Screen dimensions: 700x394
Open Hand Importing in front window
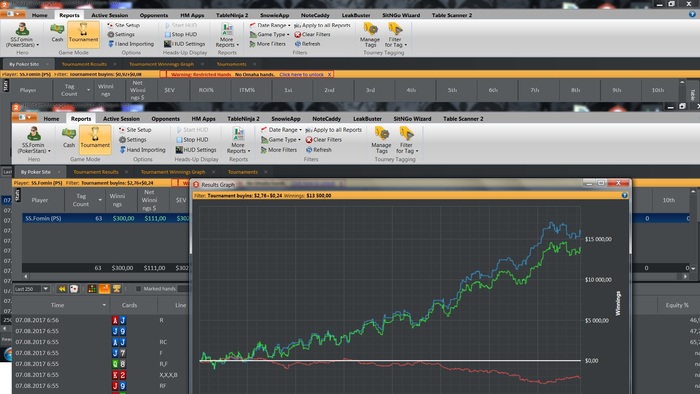(142, 150)
